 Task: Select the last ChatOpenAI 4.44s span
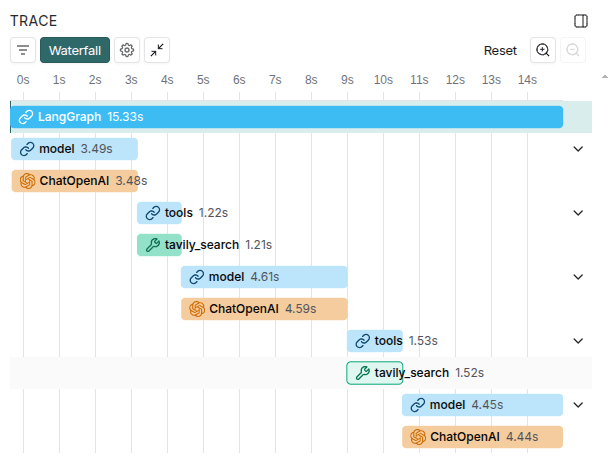coord(482,437)
